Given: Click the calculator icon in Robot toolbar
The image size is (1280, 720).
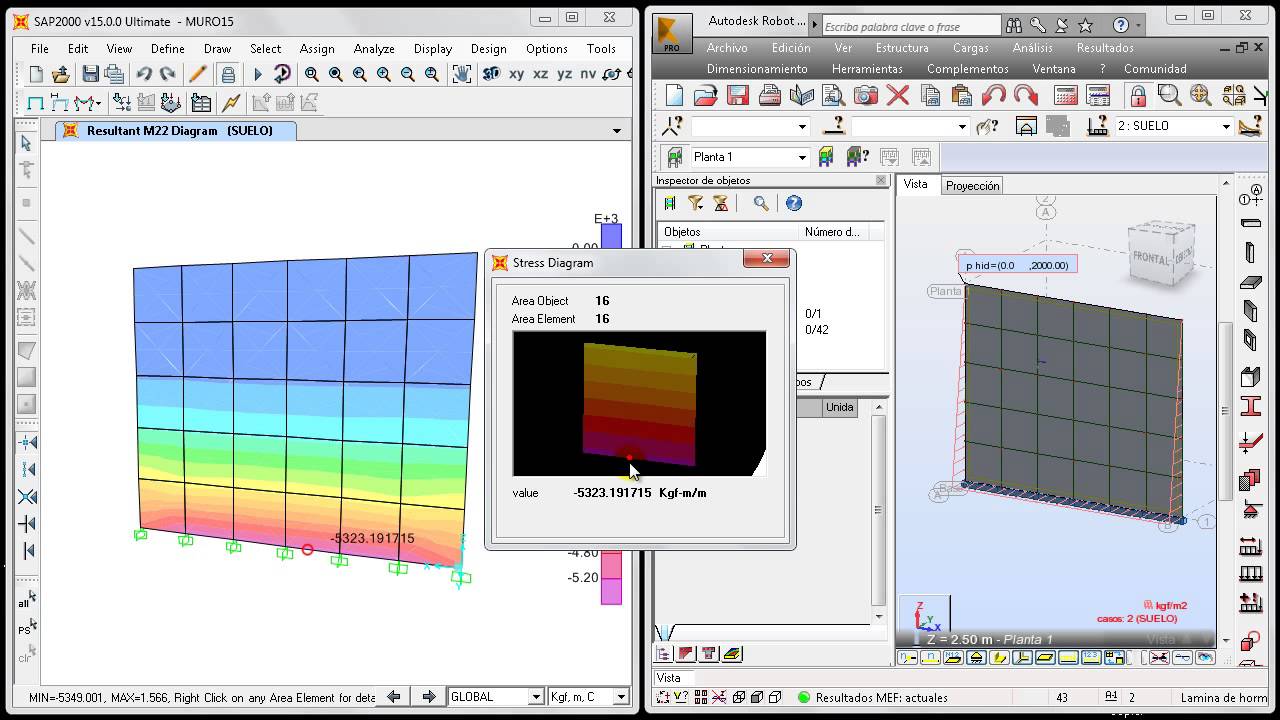Looking at the screenshot, I should [x=1066, y=95].
